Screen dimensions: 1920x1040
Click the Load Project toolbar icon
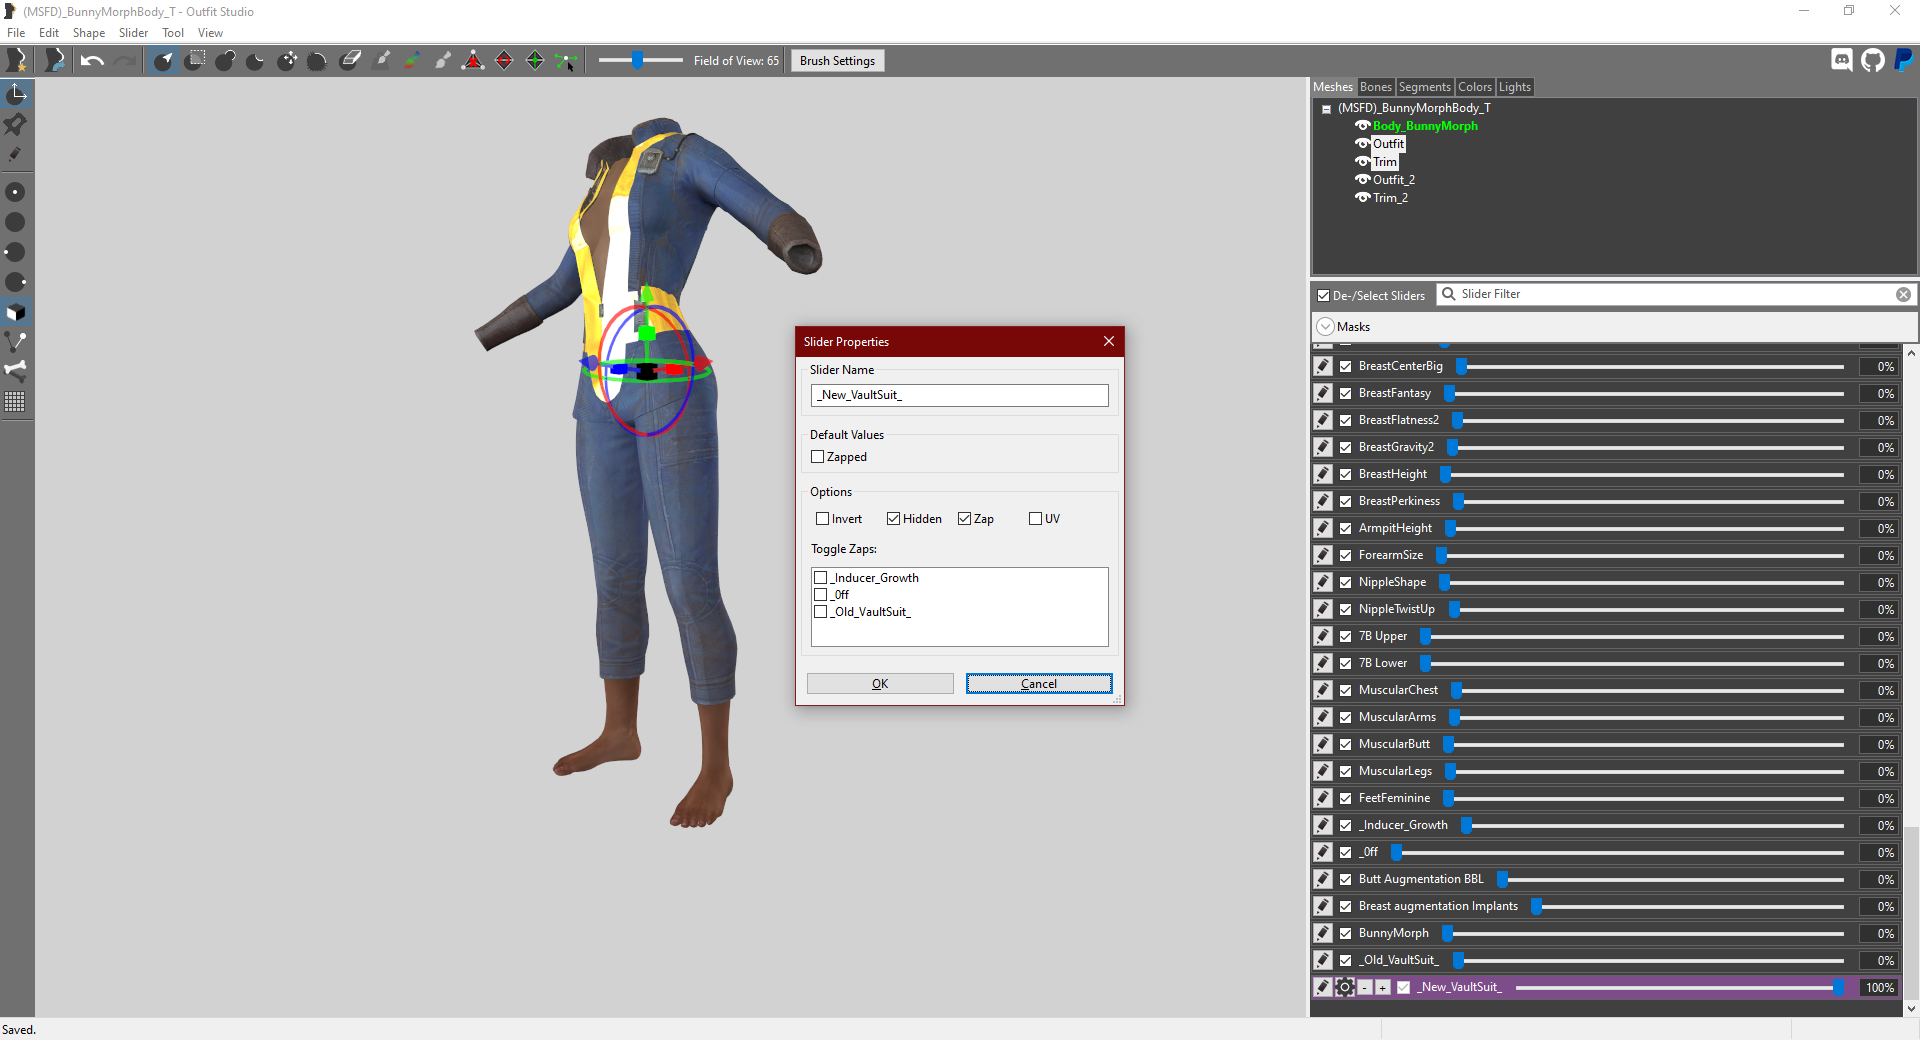click(x=54, y=60)
